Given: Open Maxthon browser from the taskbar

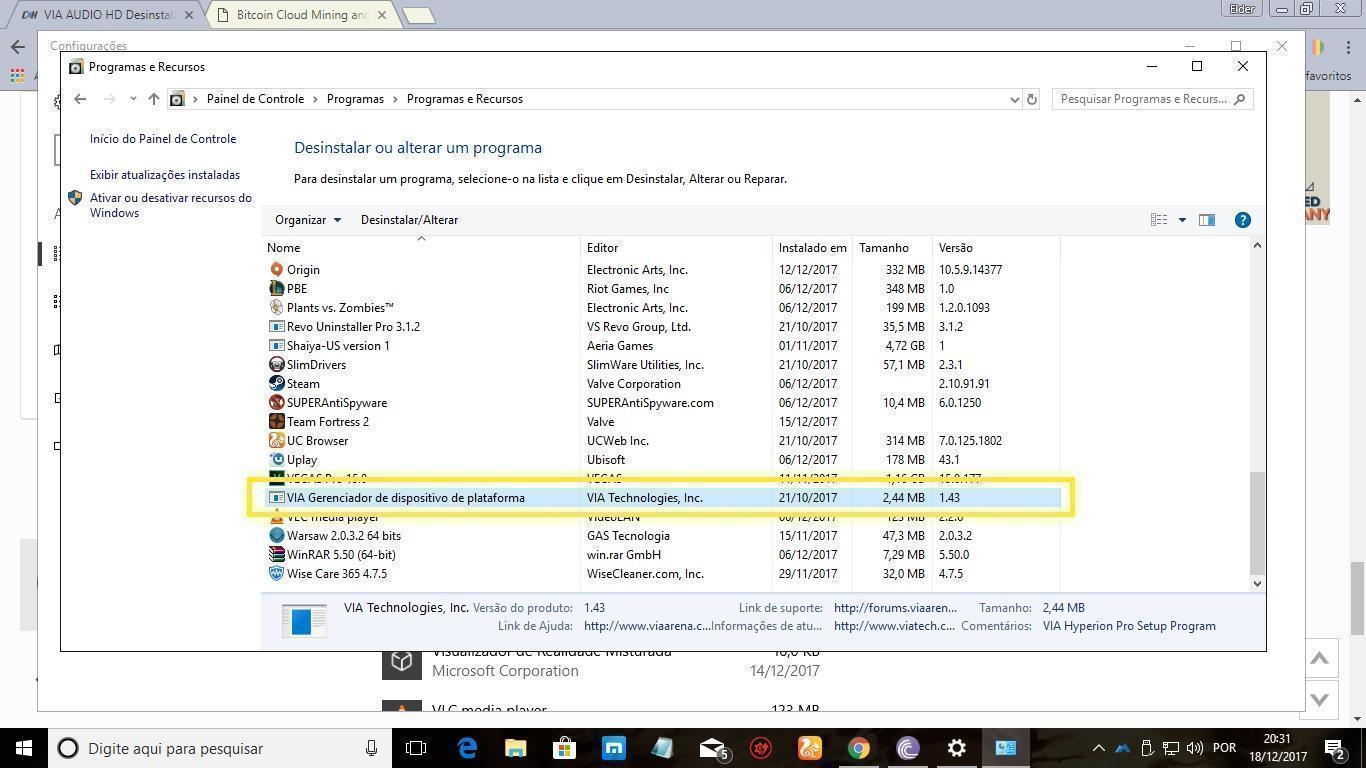Looking at the screenshot, I should 613,748.
